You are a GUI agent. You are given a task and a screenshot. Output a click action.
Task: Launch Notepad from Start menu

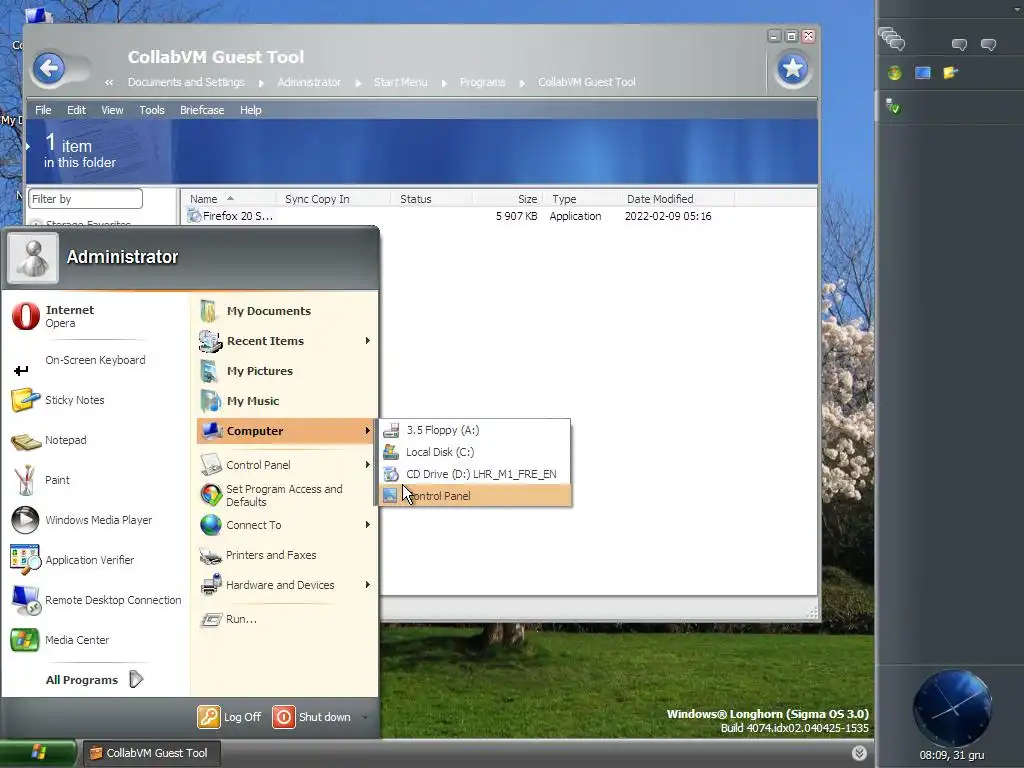click(51, 440)
